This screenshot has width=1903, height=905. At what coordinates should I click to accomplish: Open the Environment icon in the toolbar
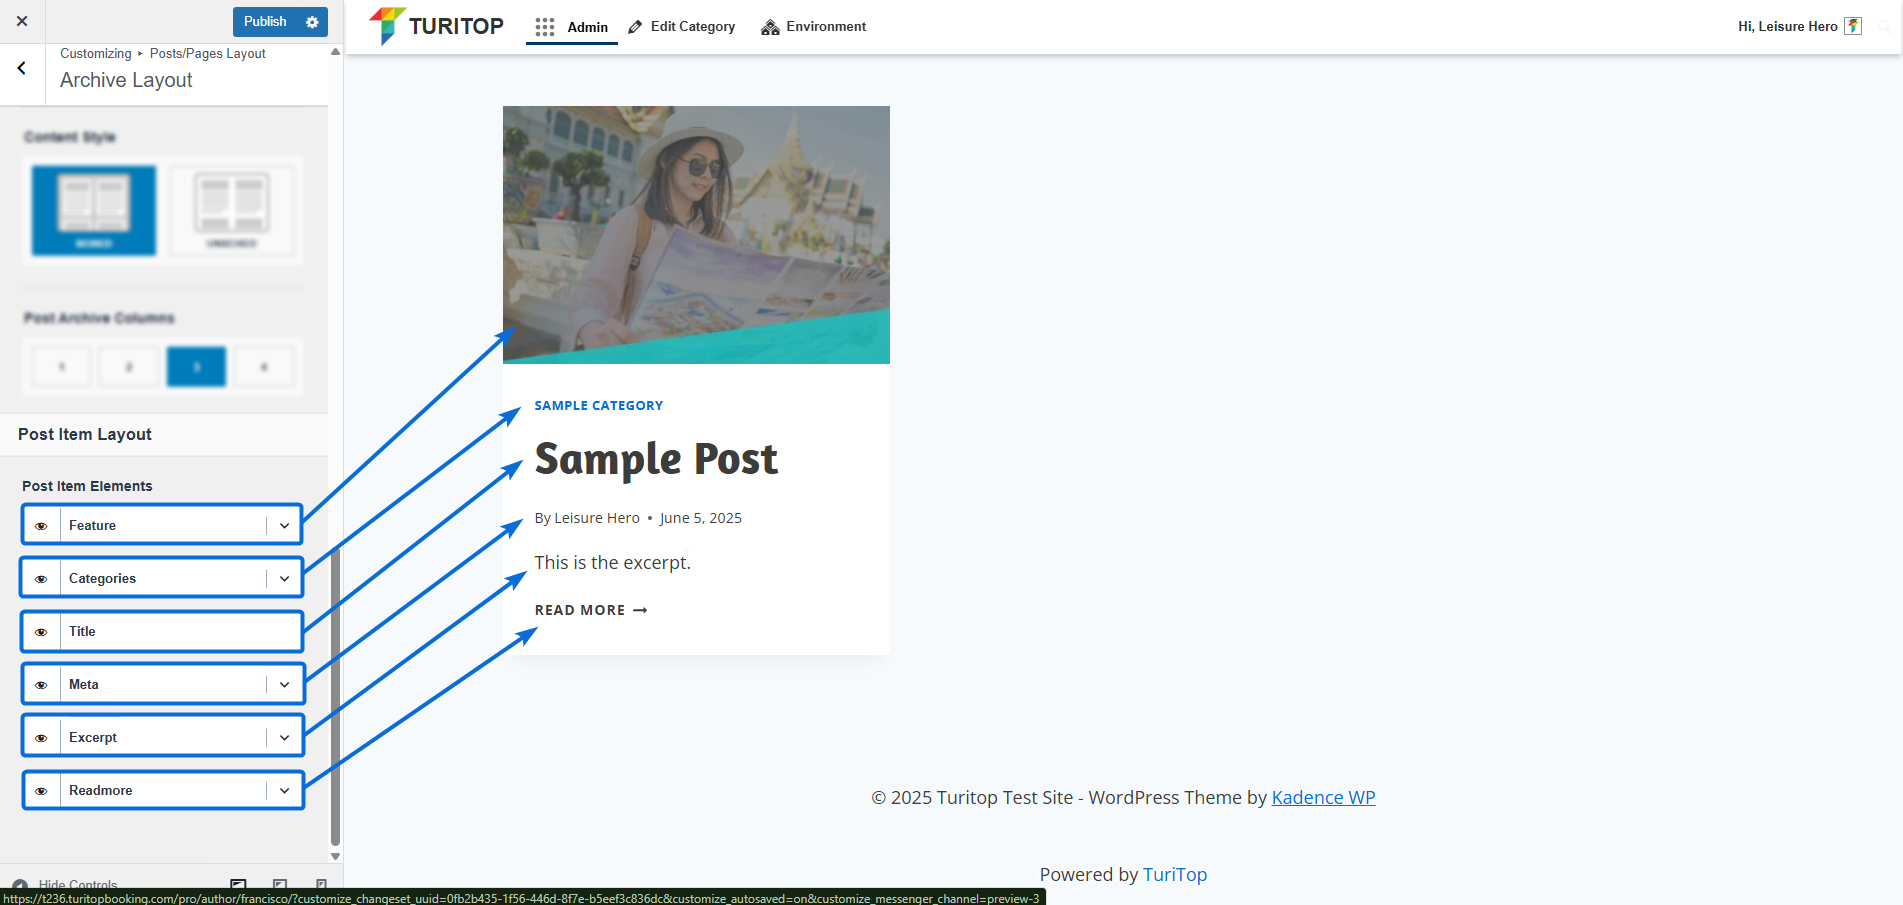770,27
